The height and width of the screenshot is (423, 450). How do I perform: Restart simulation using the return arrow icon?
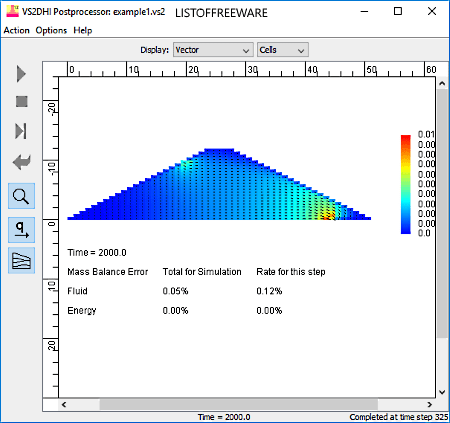[22, 162]
